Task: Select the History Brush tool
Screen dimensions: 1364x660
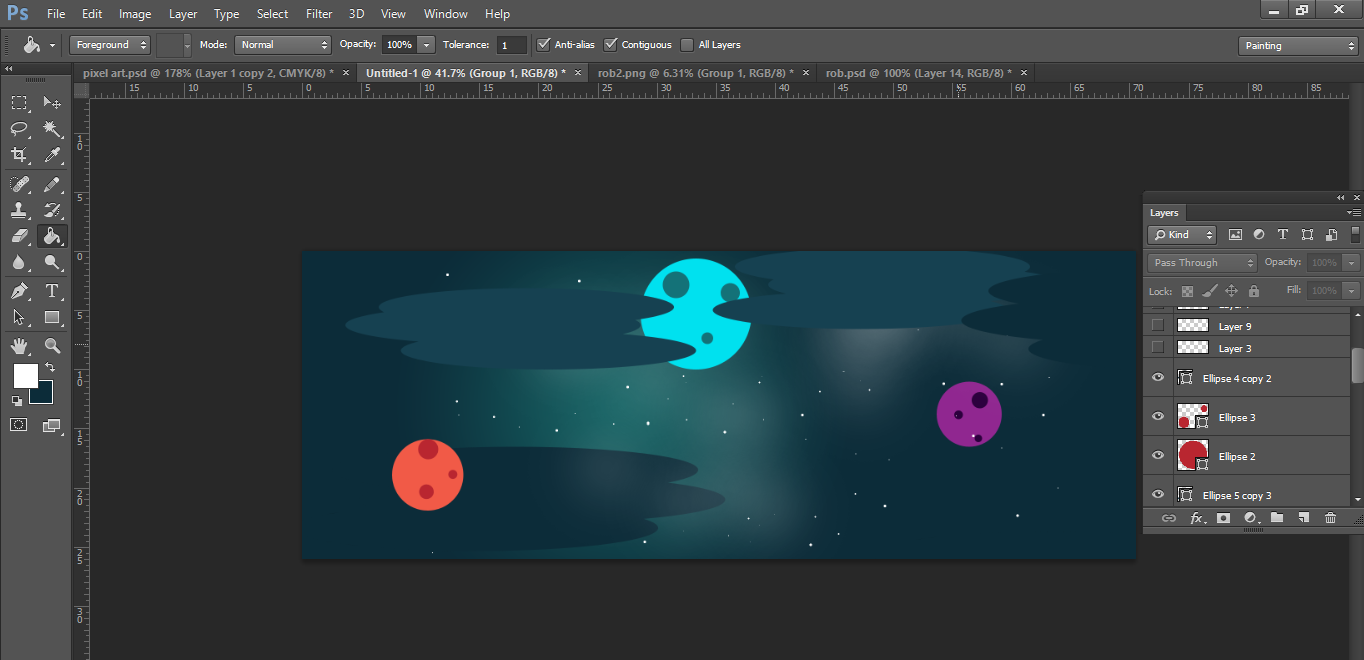Action: (52, 210)
